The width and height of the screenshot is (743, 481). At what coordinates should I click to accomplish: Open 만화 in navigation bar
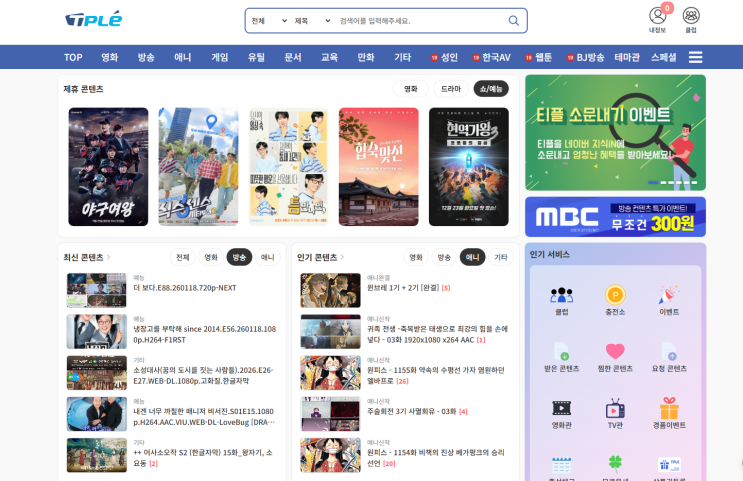point(366,57)
